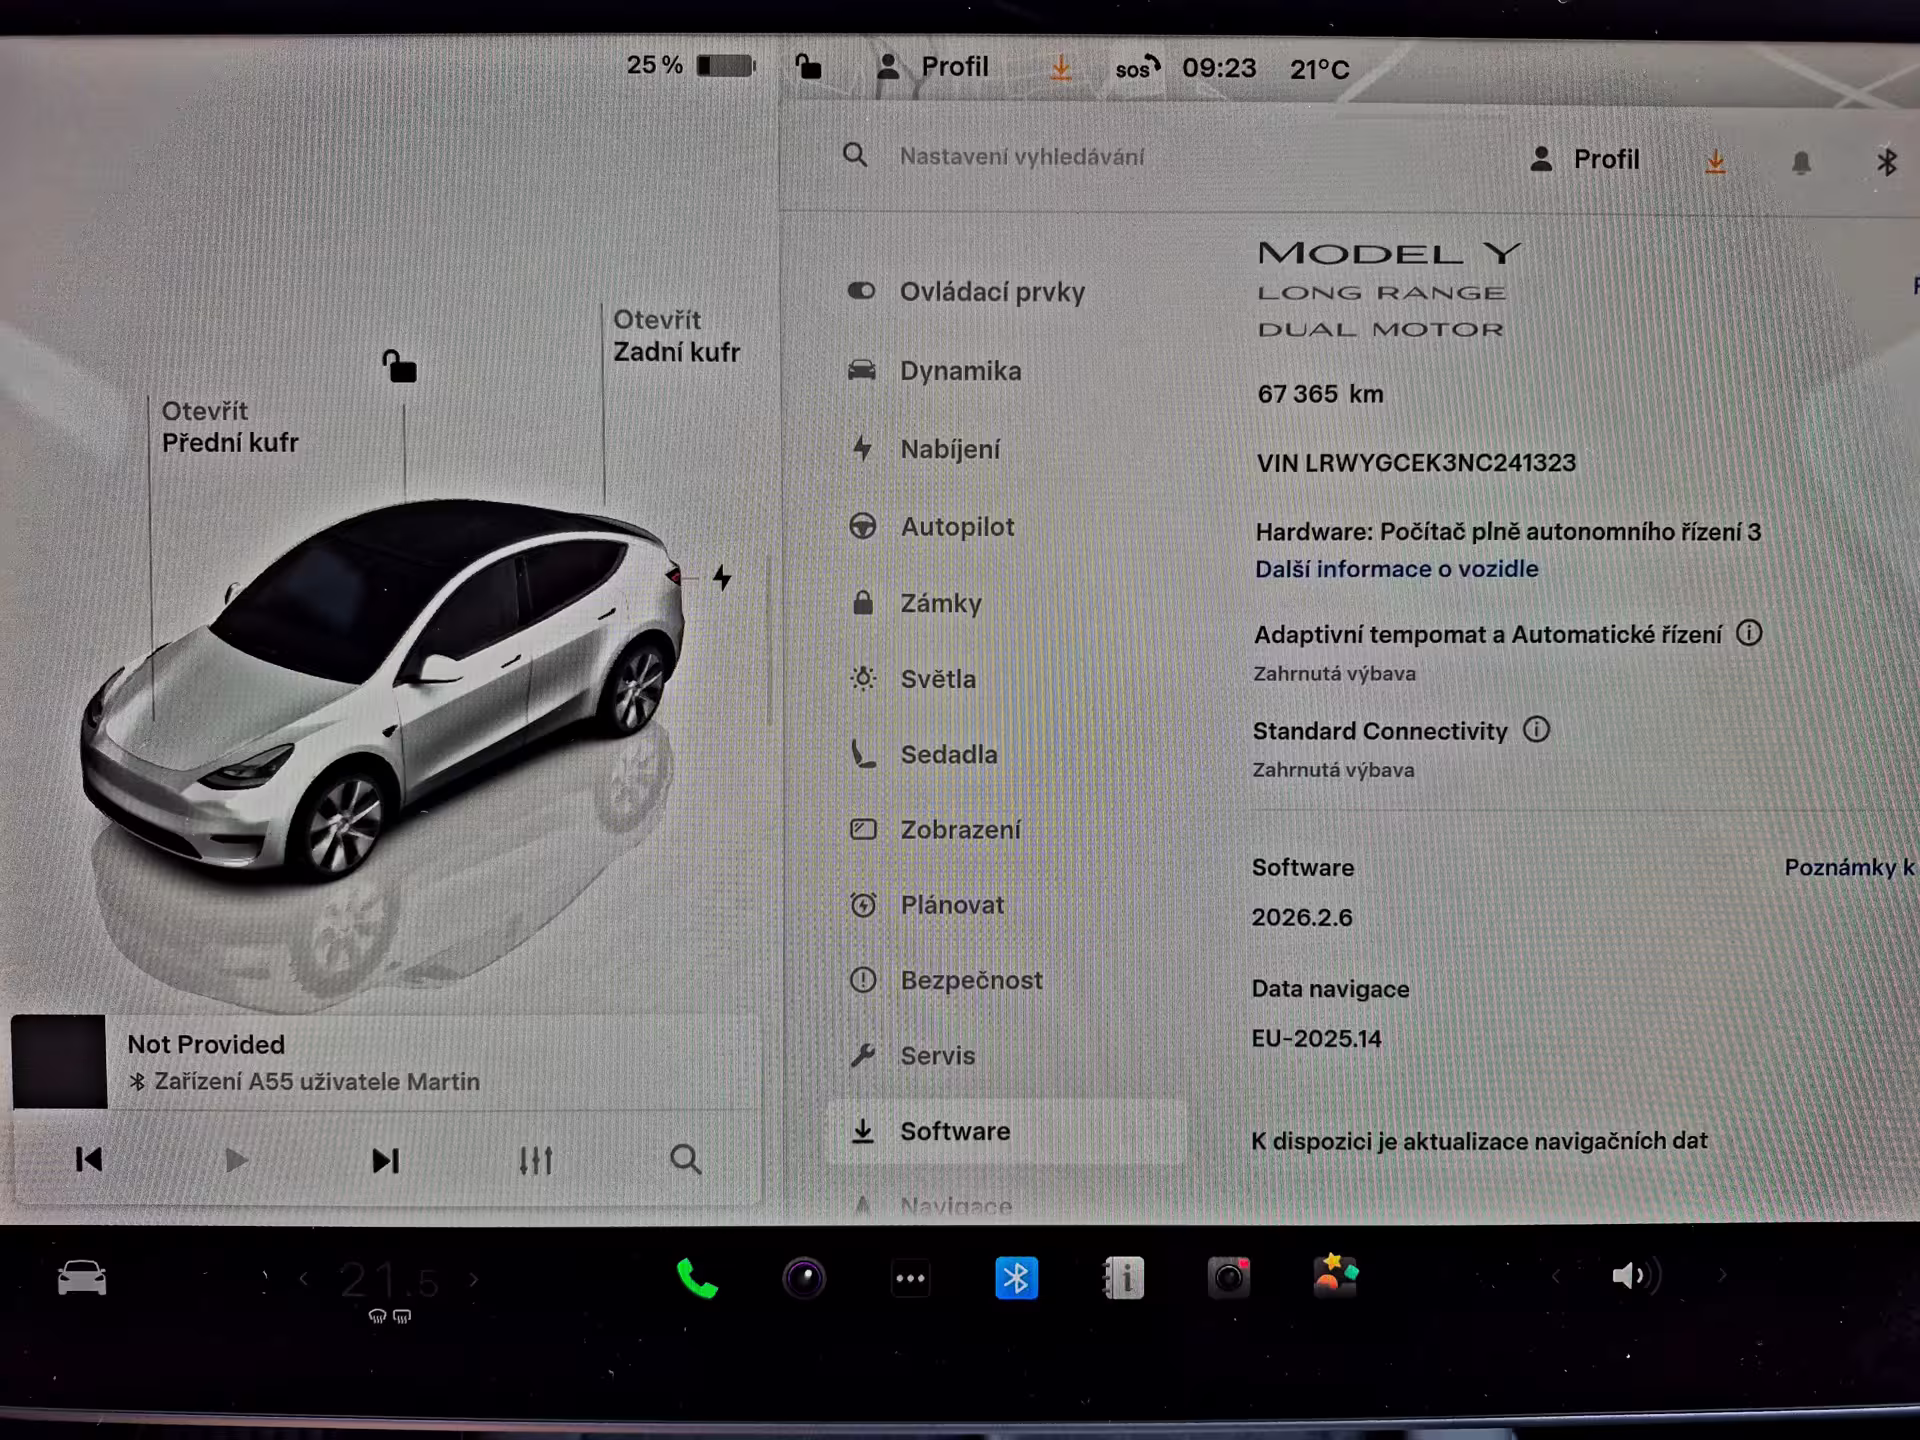Play the current media track
1920x1440 pixels.
[236, 1160]
